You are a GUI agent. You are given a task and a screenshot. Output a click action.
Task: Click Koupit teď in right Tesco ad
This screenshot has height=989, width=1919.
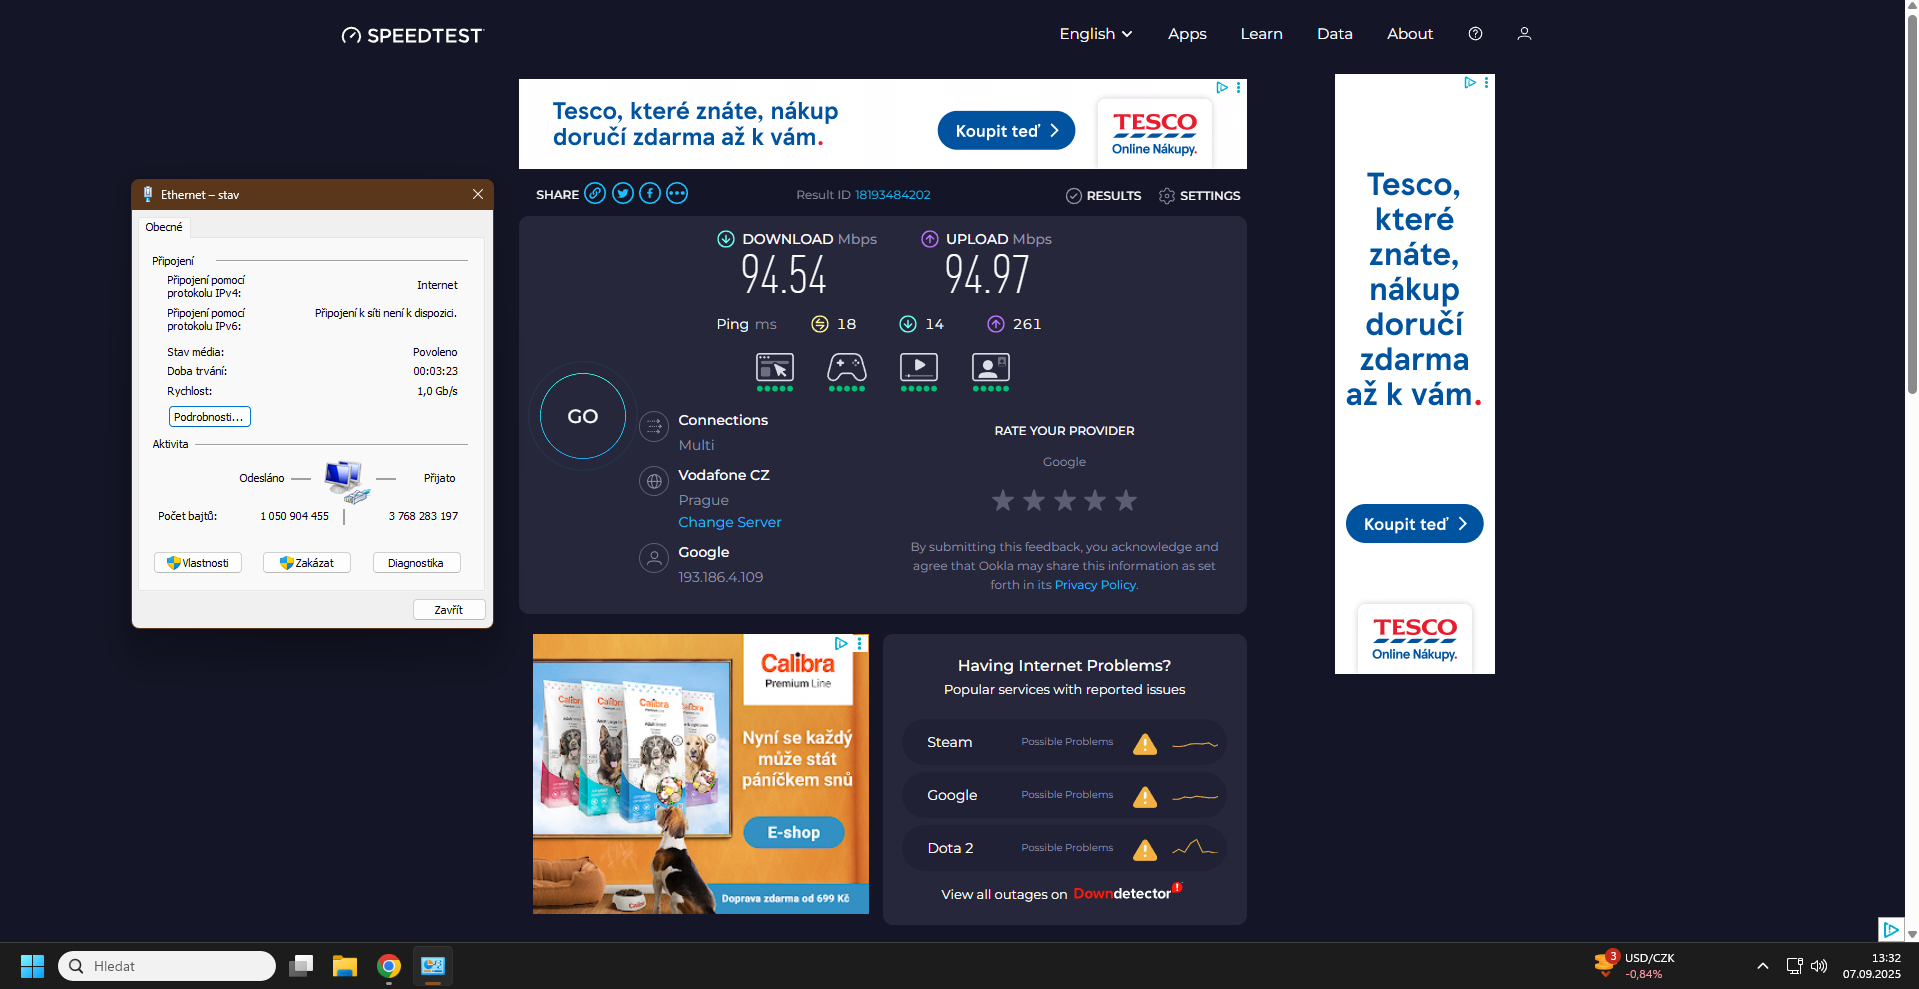(1414, 524)
